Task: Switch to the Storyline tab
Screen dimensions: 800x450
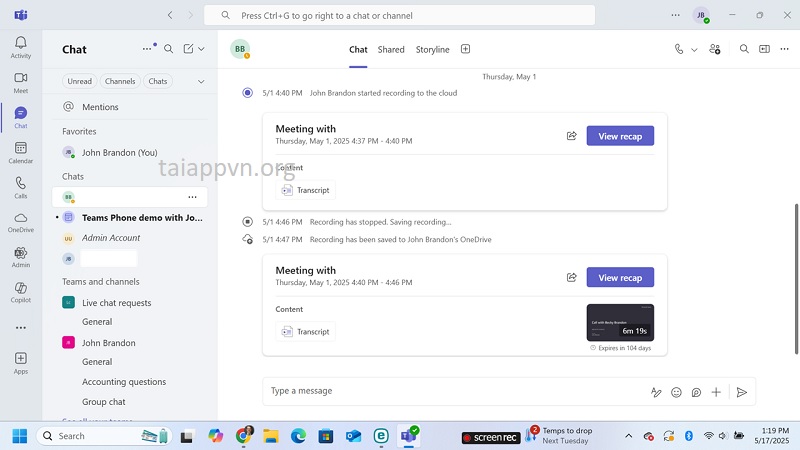Action: [x=432, y=49]
